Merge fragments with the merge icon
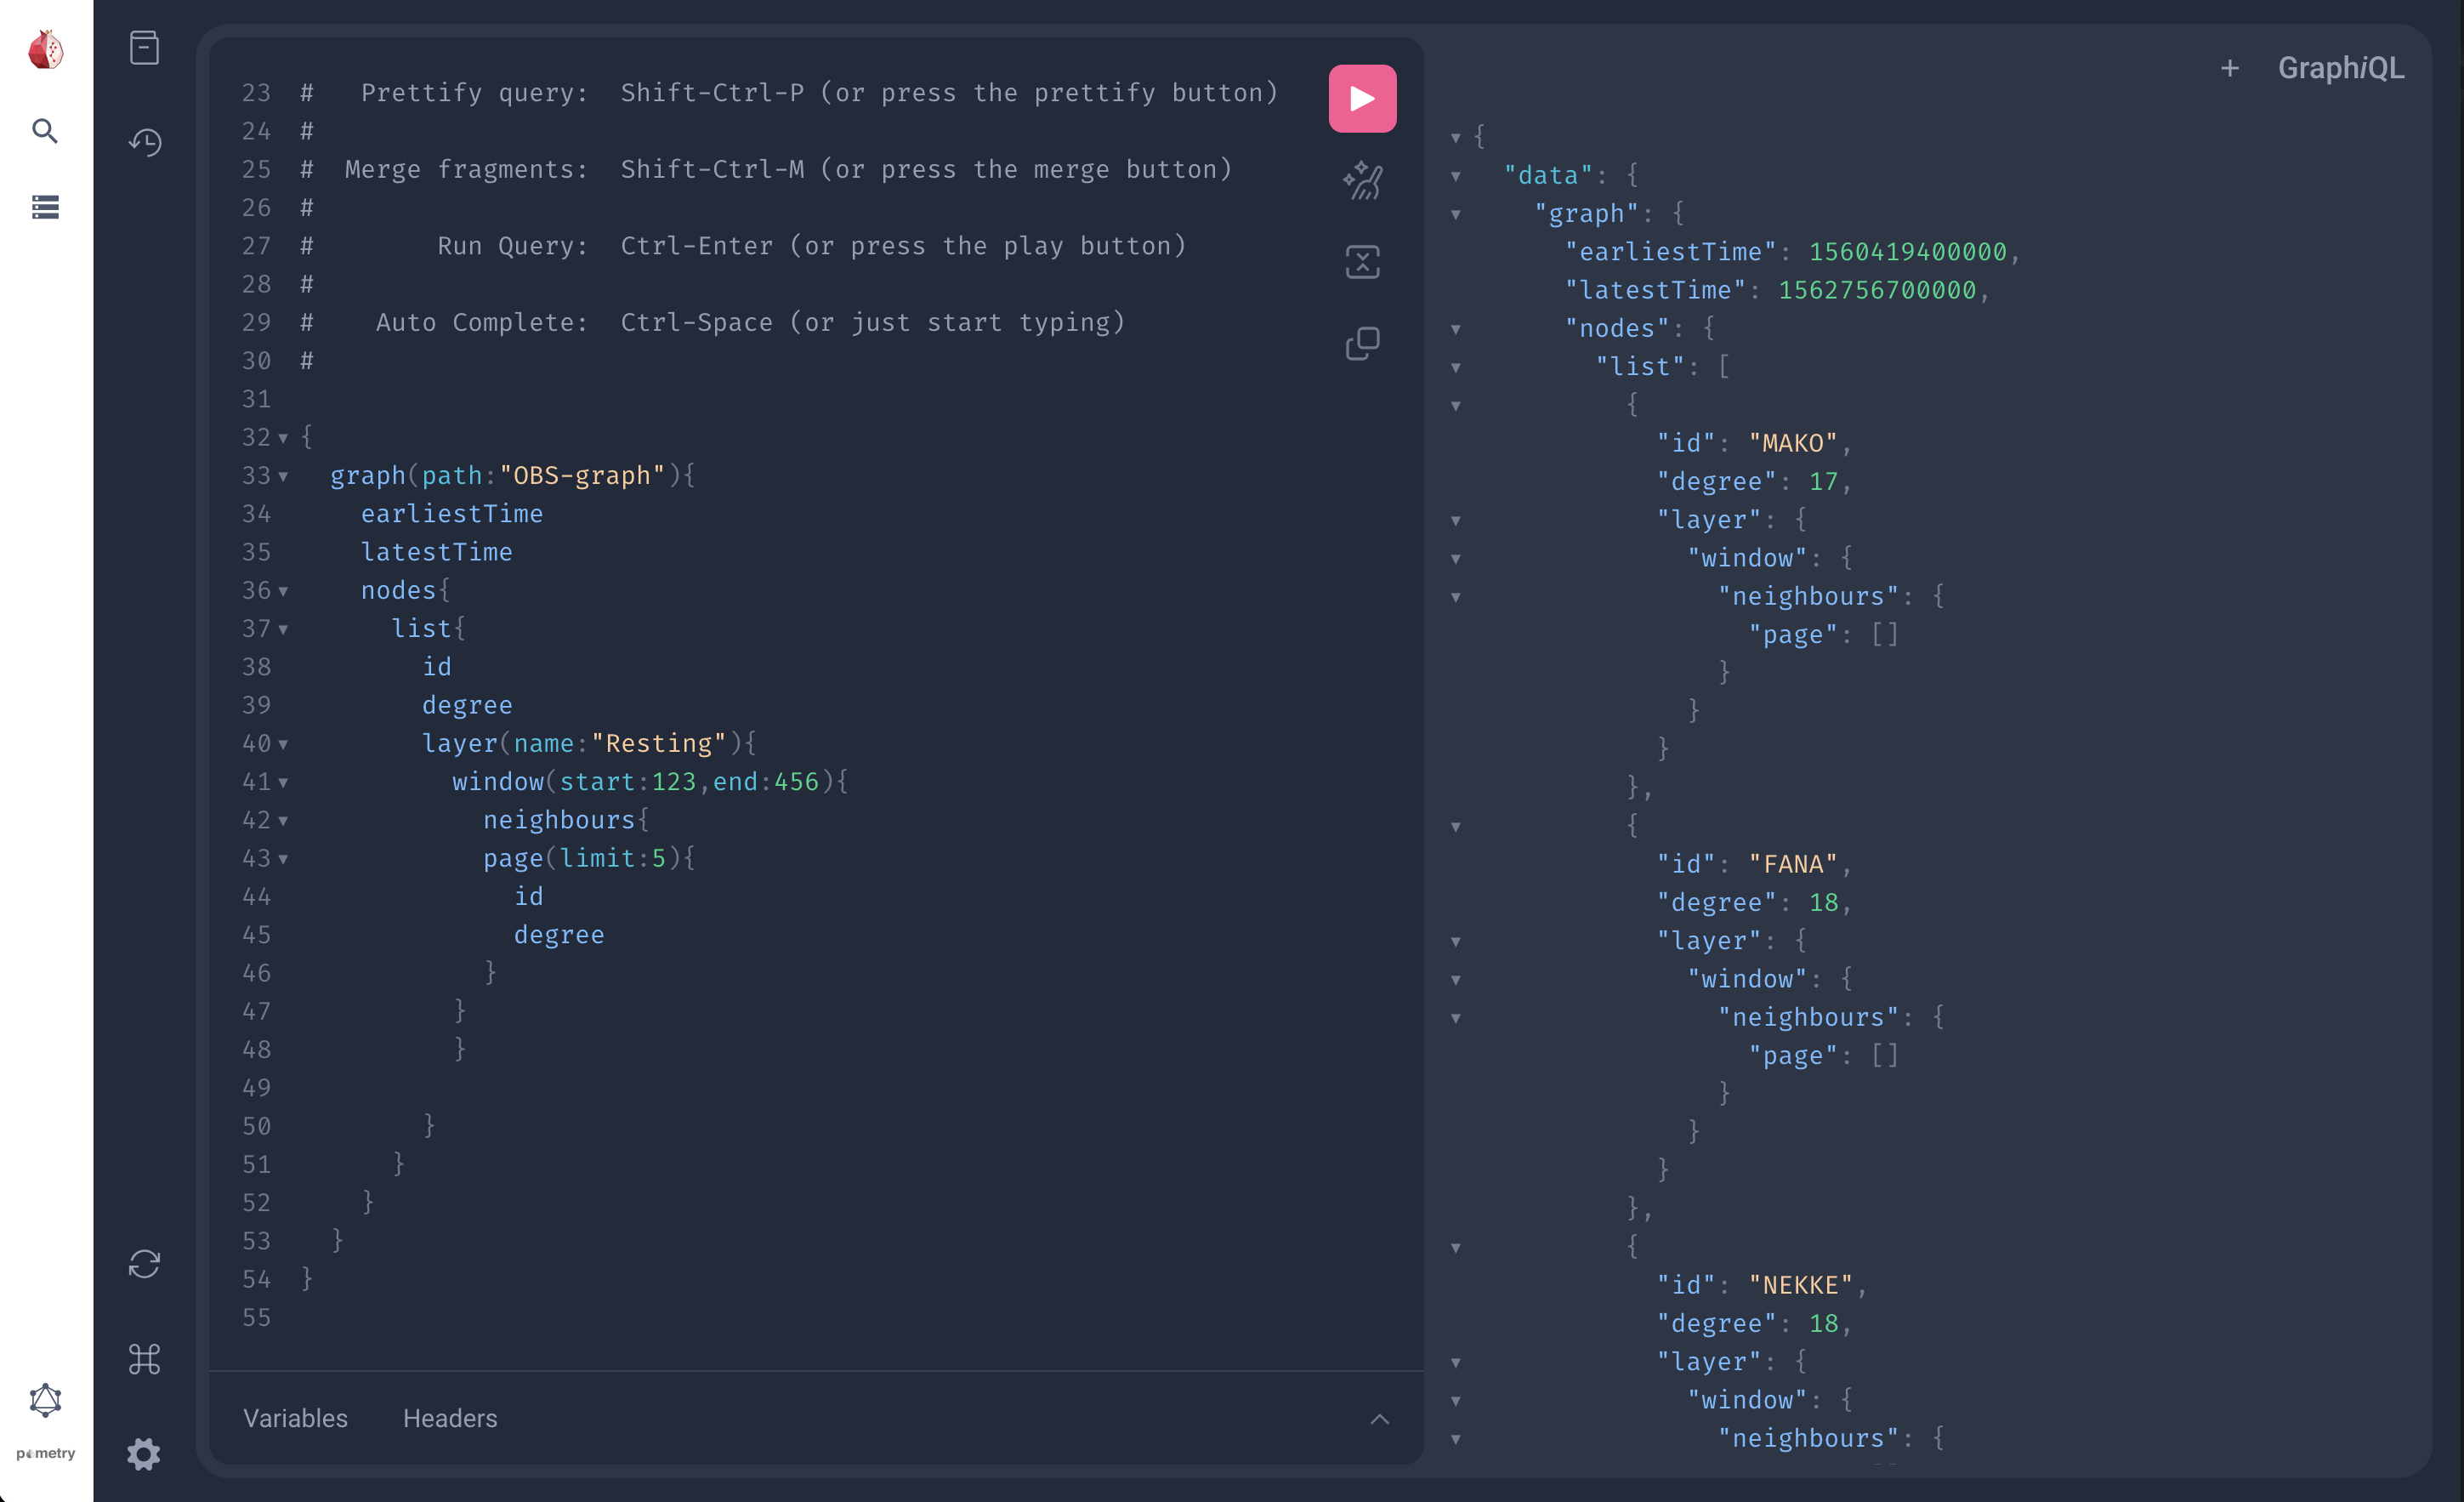The width and height of the screenshot is (2464, 1502). pyautogui.click(x=1362, y=261)
